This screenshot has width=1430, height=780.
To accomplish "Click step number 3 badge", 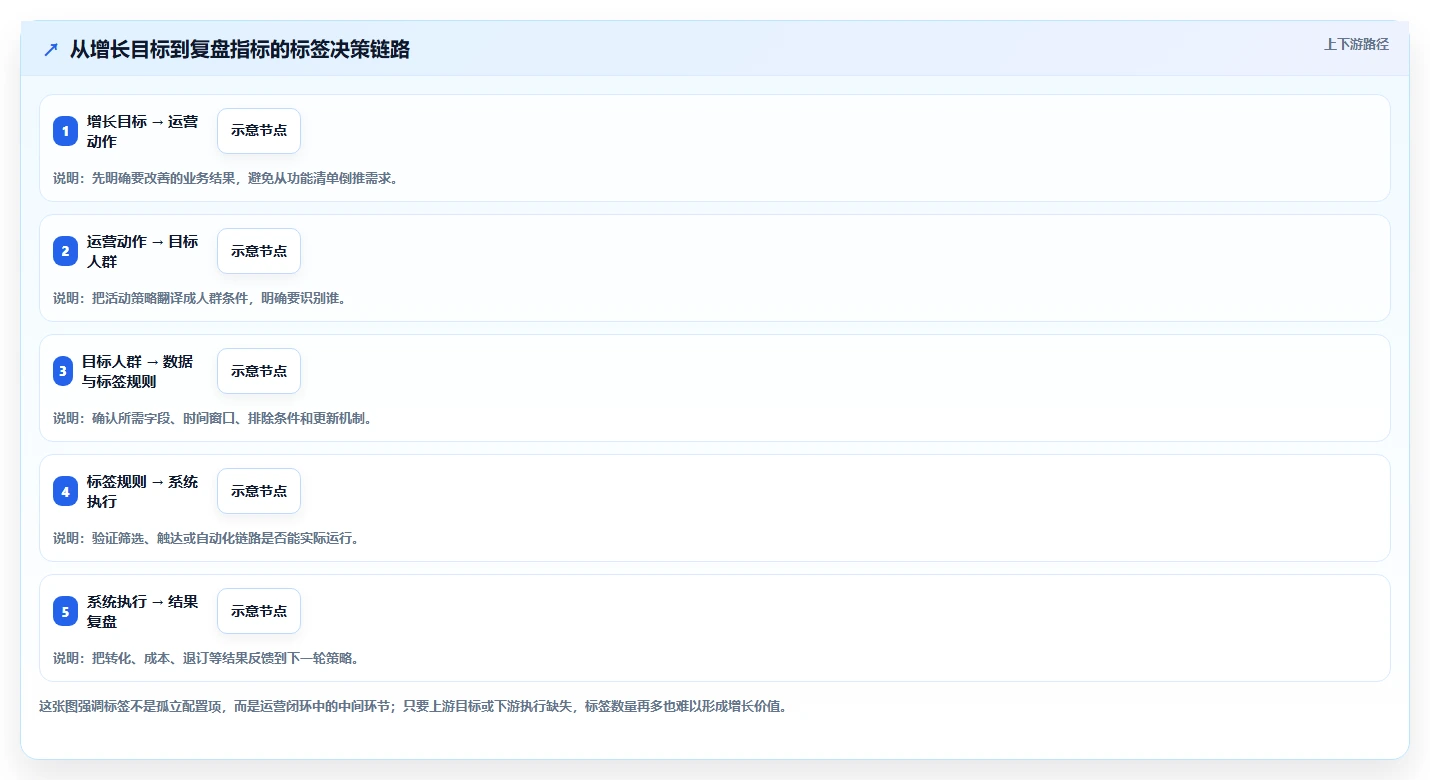I will pos(63,371).
